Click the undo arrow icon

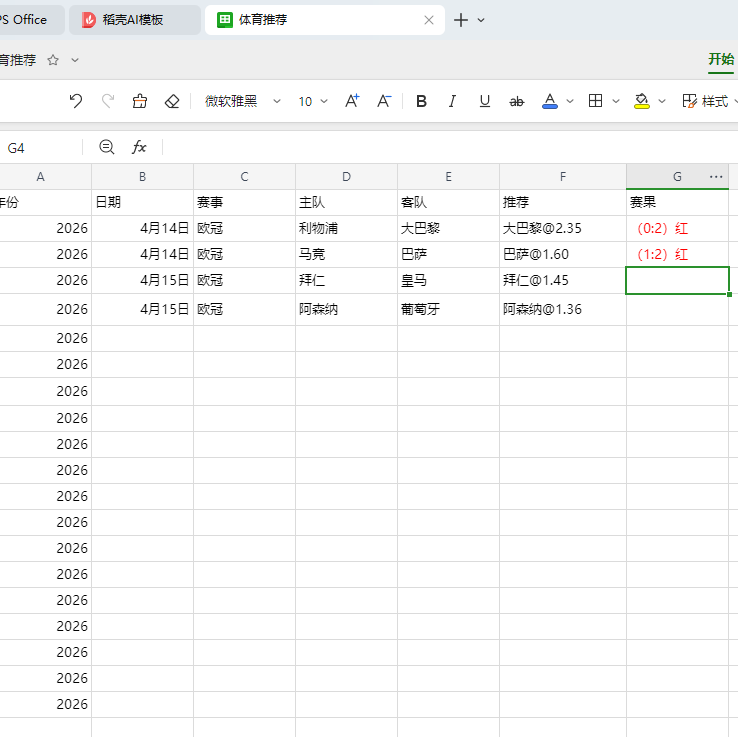coord(76,101)
